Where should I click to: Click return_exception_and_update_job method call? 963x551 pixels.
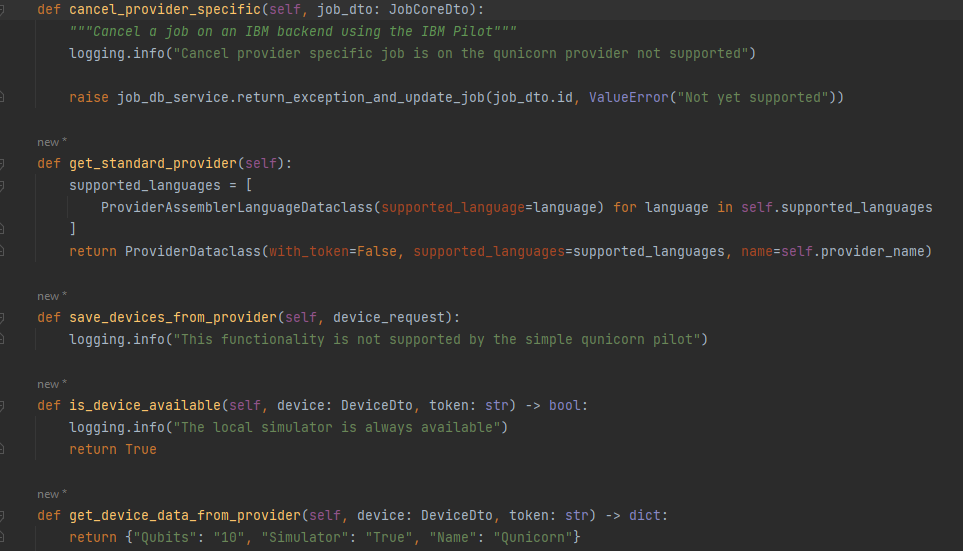coord(361,98)
